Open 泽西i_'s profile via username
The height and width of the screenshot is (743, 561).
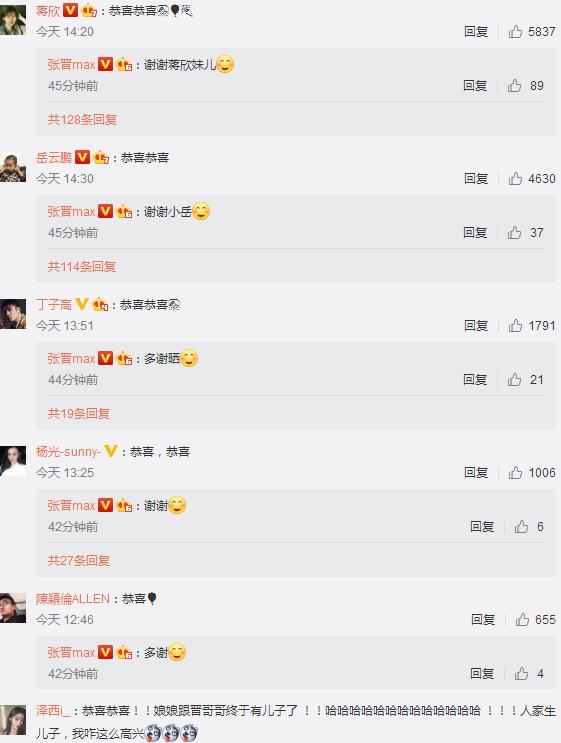pos(53,710)
